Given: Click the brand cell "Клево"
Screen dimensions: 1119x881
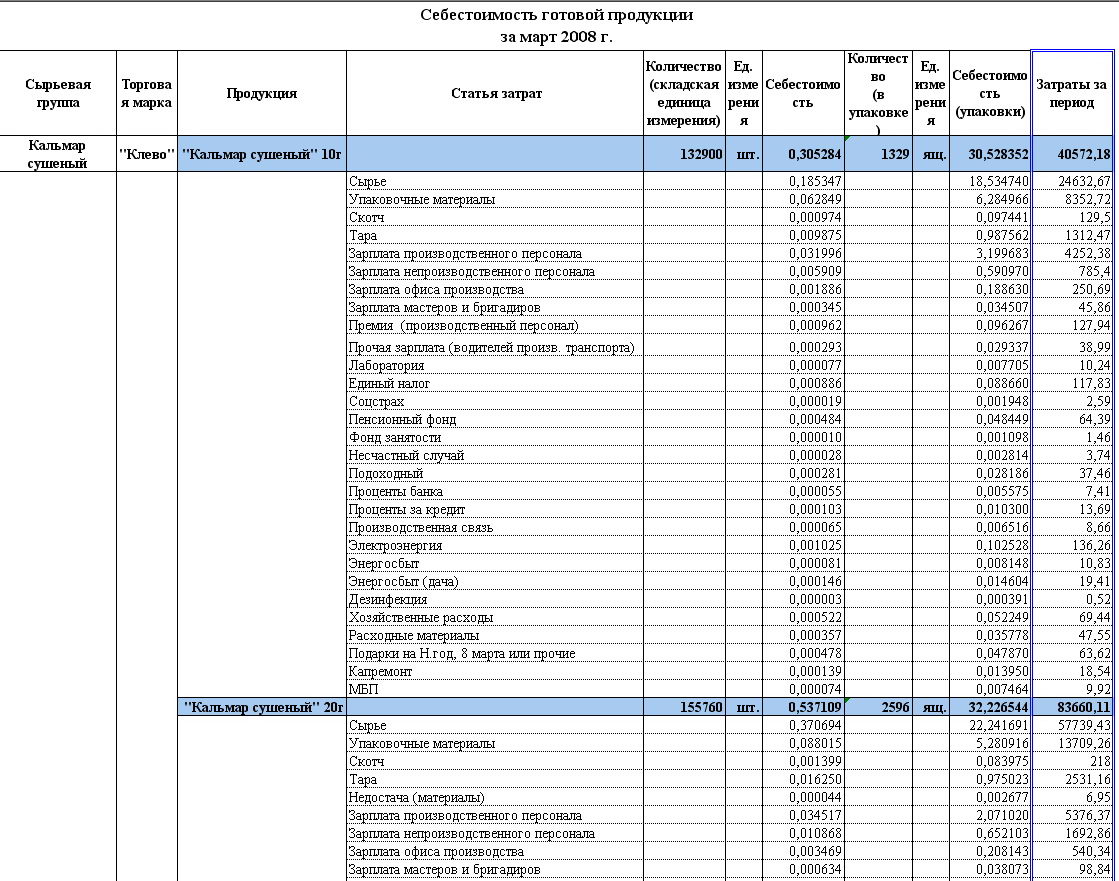Looking at the screenshot, I should click(146, 154).
